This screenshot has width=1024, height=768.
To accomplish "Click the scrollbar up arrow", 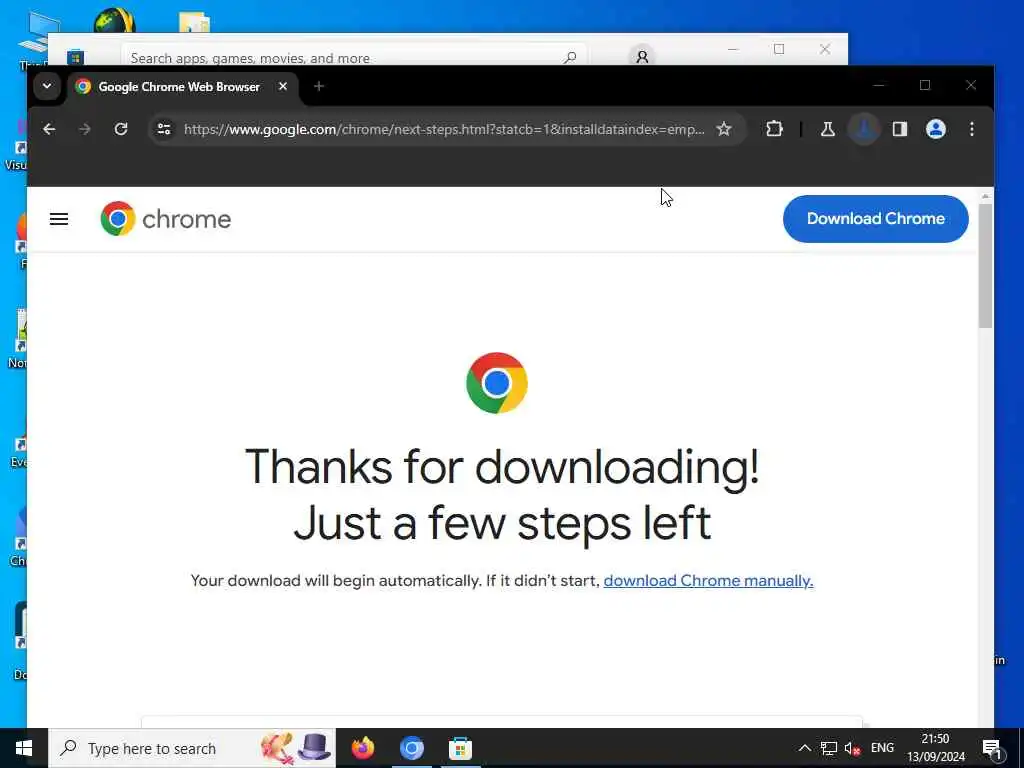I will 985,196.
